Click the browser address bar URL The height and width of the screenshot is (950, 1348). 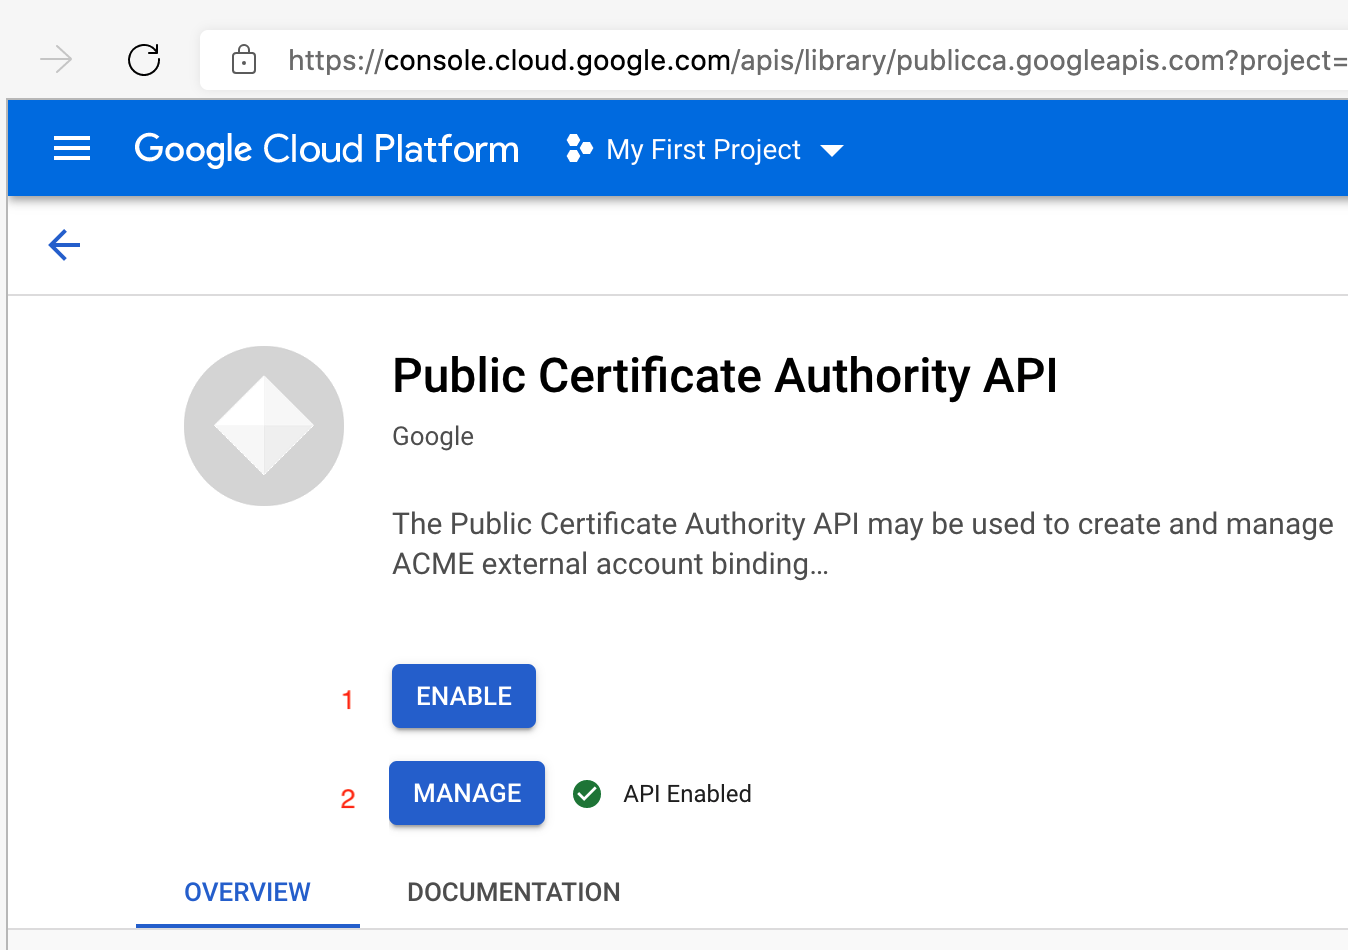(816, 61)
